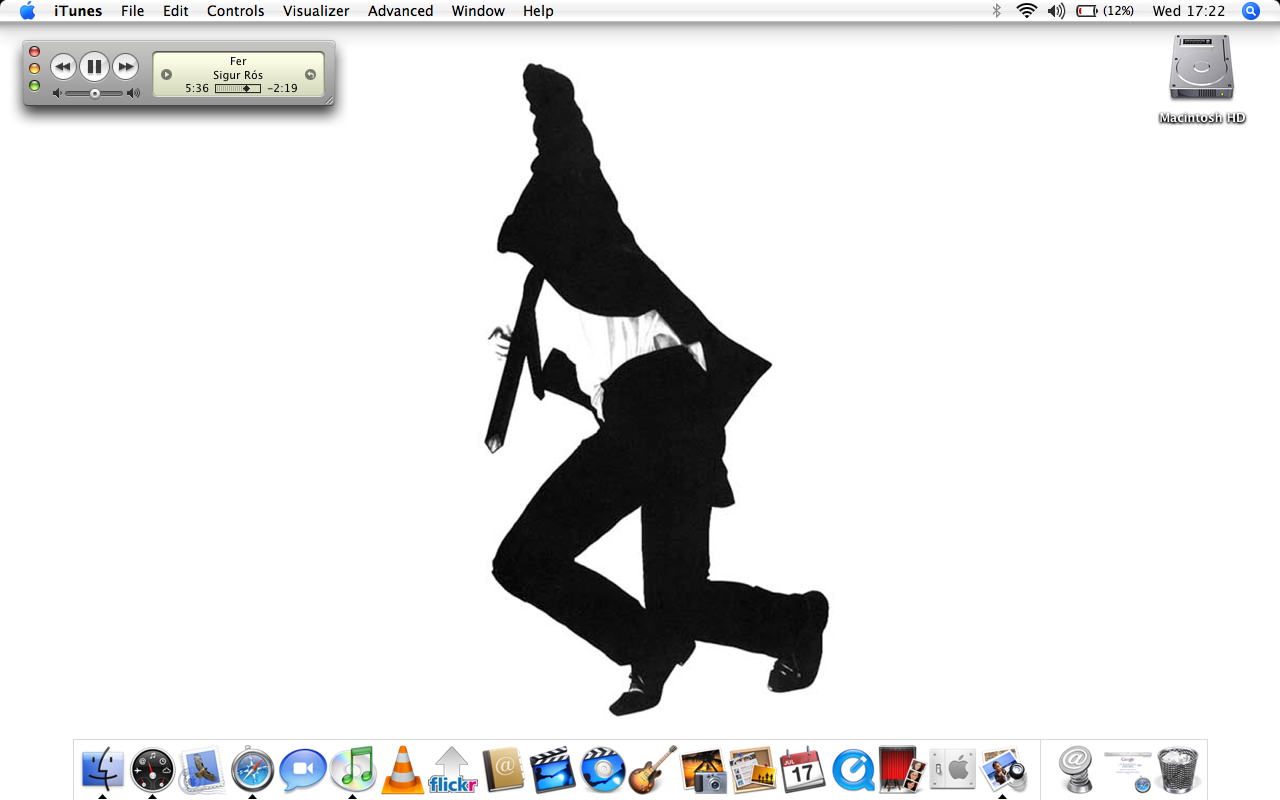Viewport: 1280px width, 800px height.
Task: Open System Preferences from the Dock
Action: [x=952, y=770]
